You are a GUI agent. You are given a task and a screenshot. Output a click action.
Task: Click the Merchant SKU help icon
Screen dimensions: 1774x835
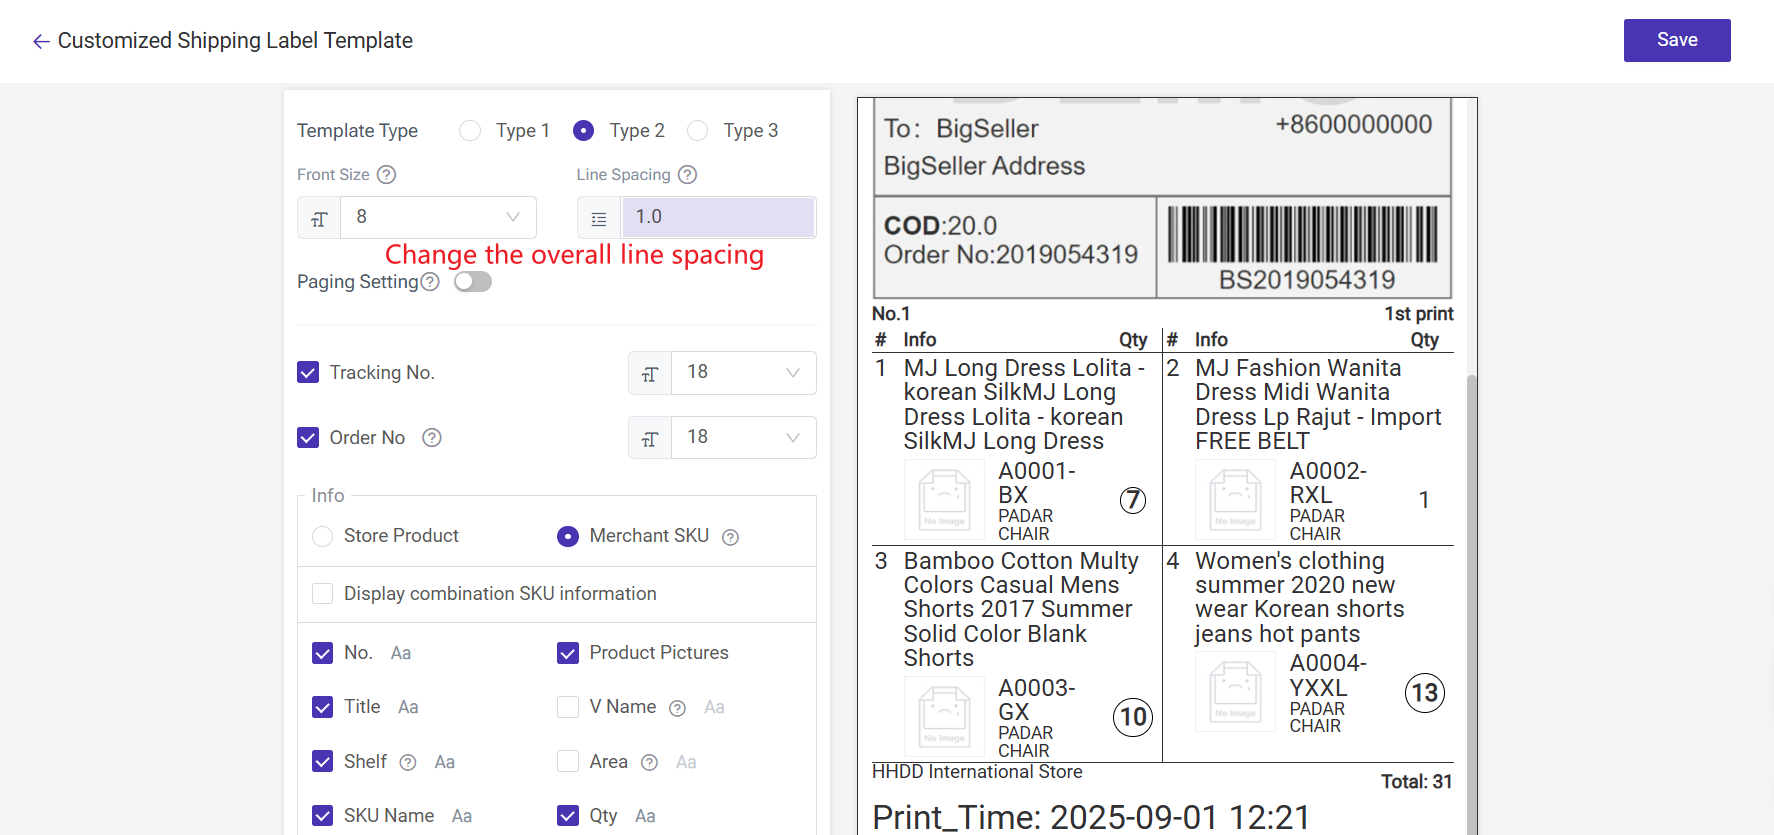730,537
